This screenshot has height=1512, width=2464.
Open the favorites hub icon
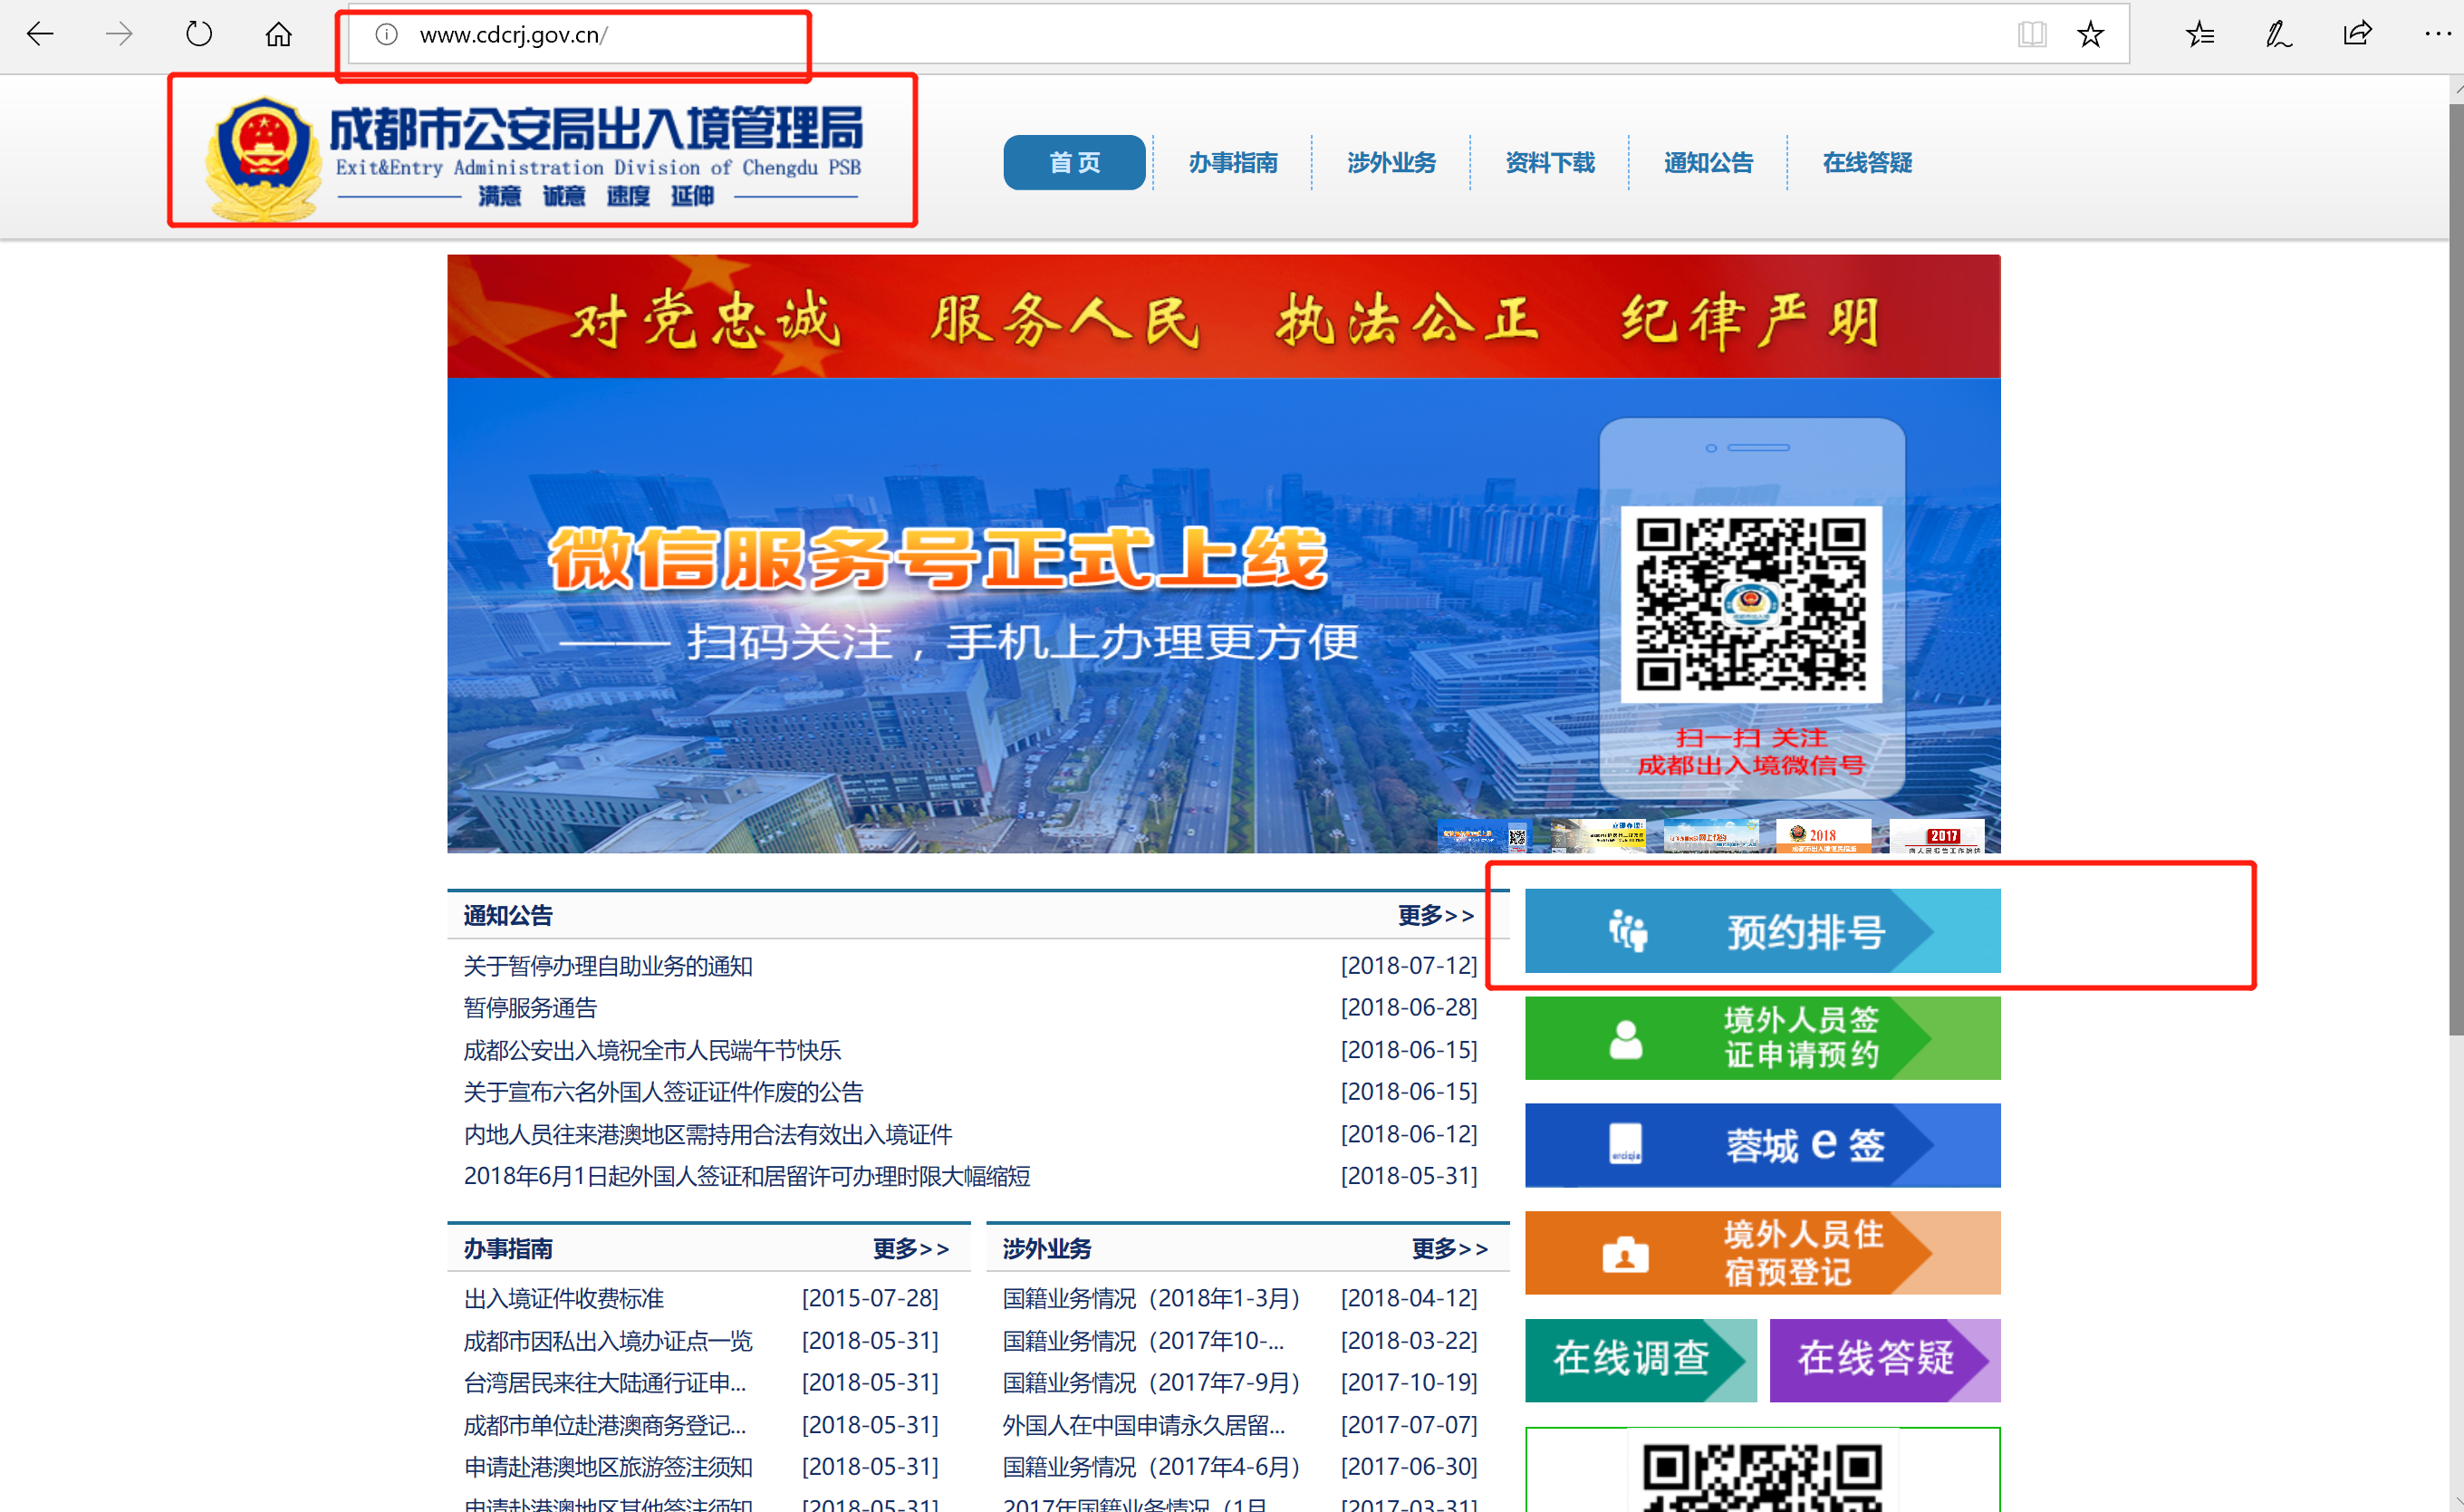(2199, 35)
